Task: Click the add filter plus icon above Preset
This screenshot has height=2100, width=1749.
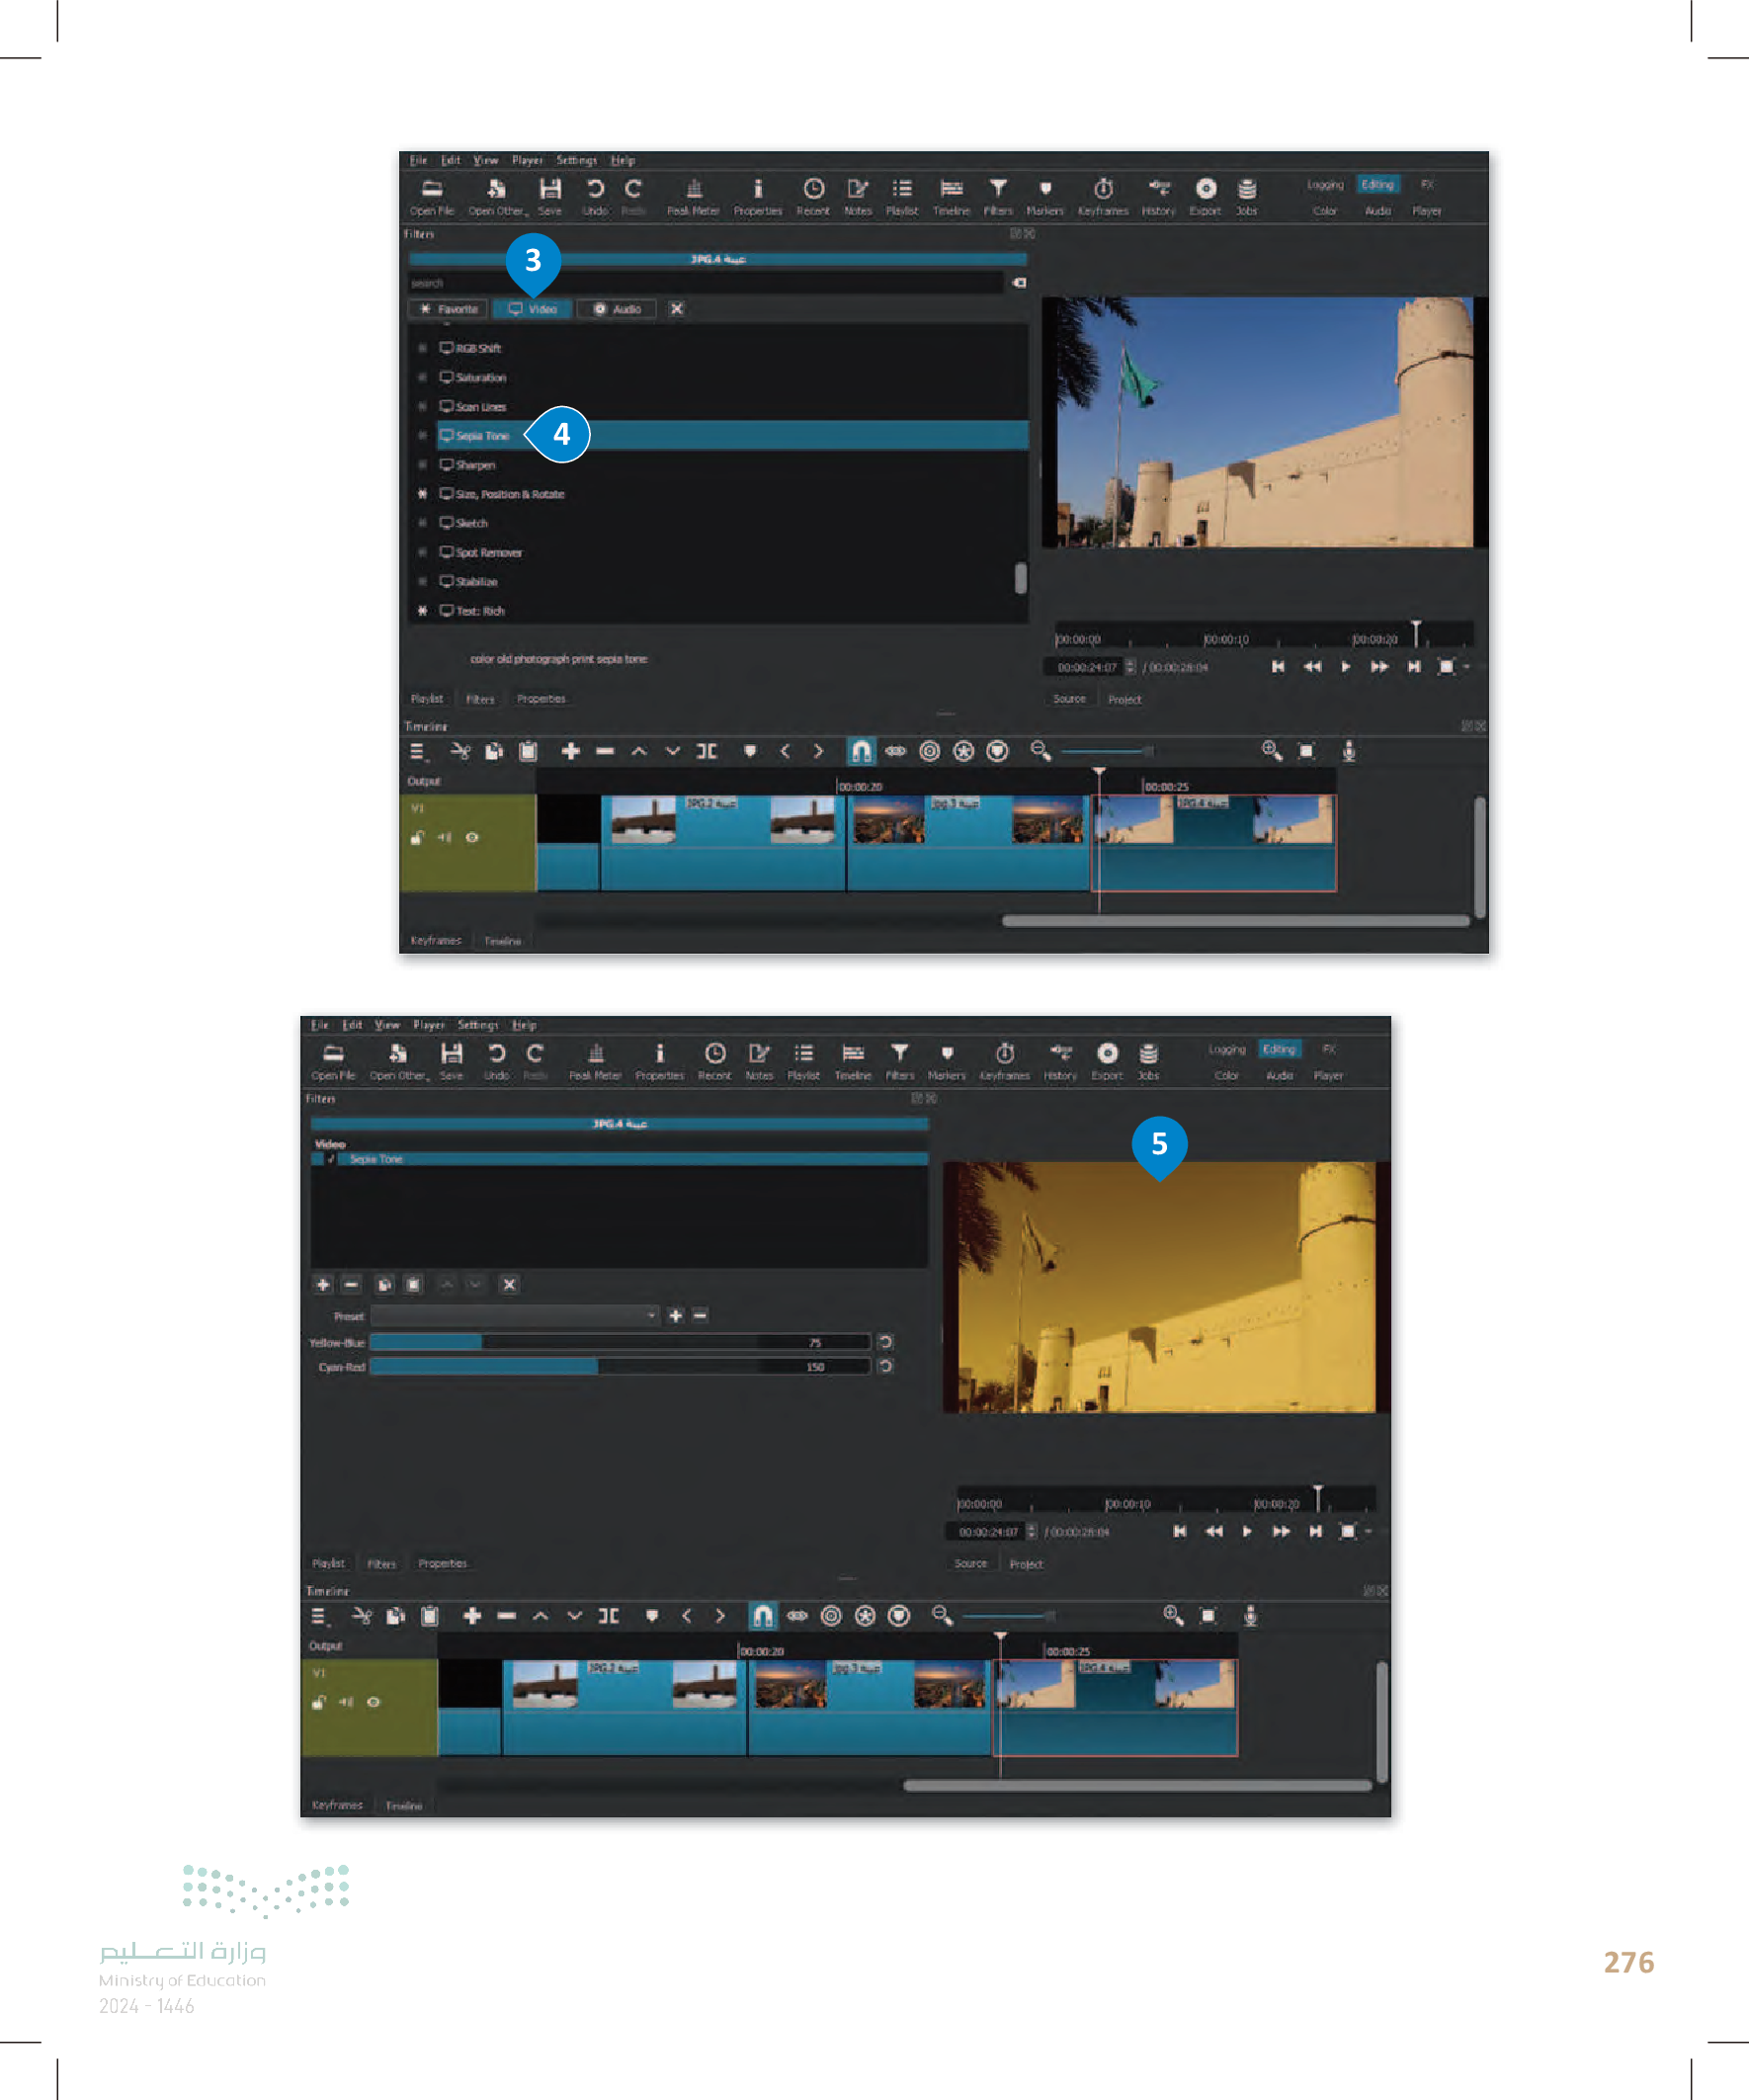Action: pos(323,1284)
